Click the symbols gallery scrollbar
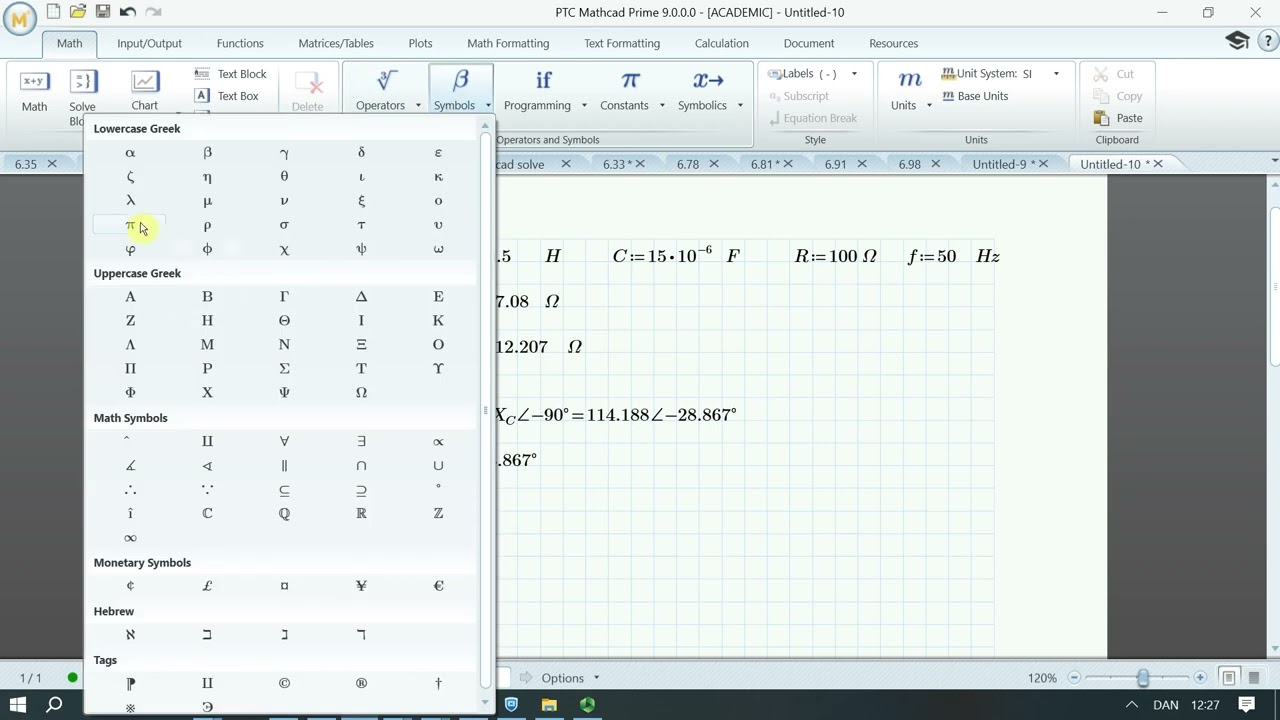1280x720 pixels. pos(486,410)
